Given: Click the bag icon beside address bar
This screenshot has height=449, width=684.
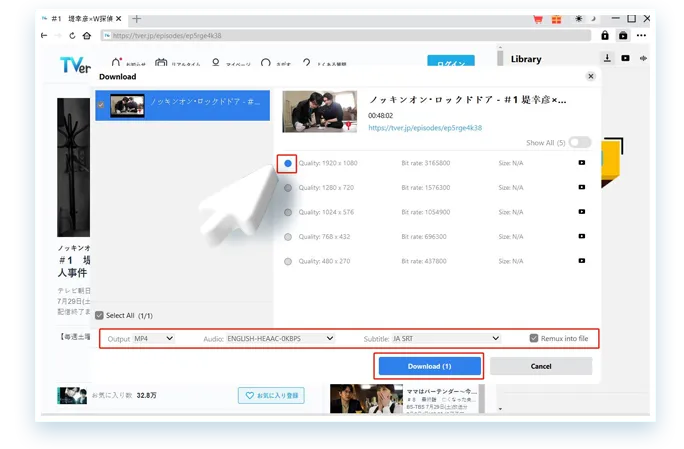Looking at the screenshot, I should click(x=623, y=35).
